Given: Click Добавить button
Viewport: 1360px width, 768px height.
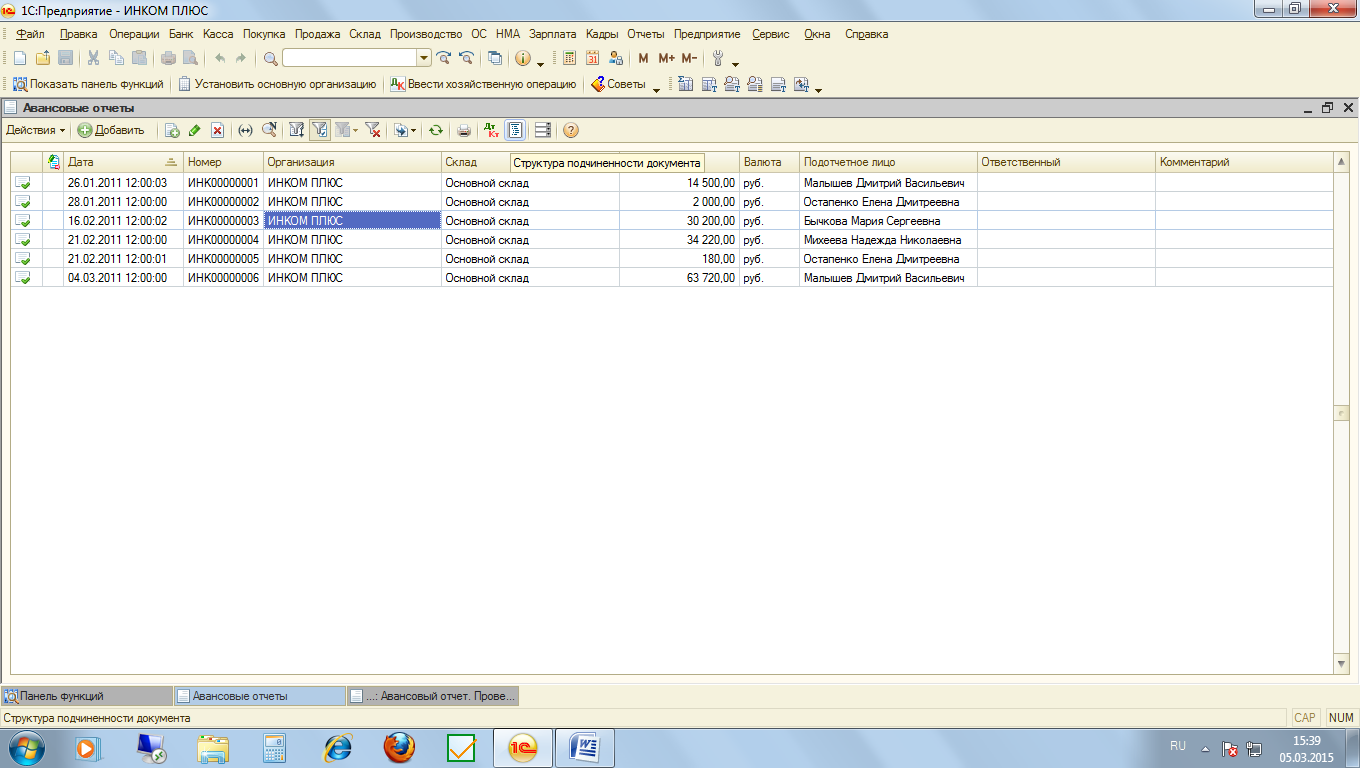Looking at the screenshot, I should [x=111, y=130].
